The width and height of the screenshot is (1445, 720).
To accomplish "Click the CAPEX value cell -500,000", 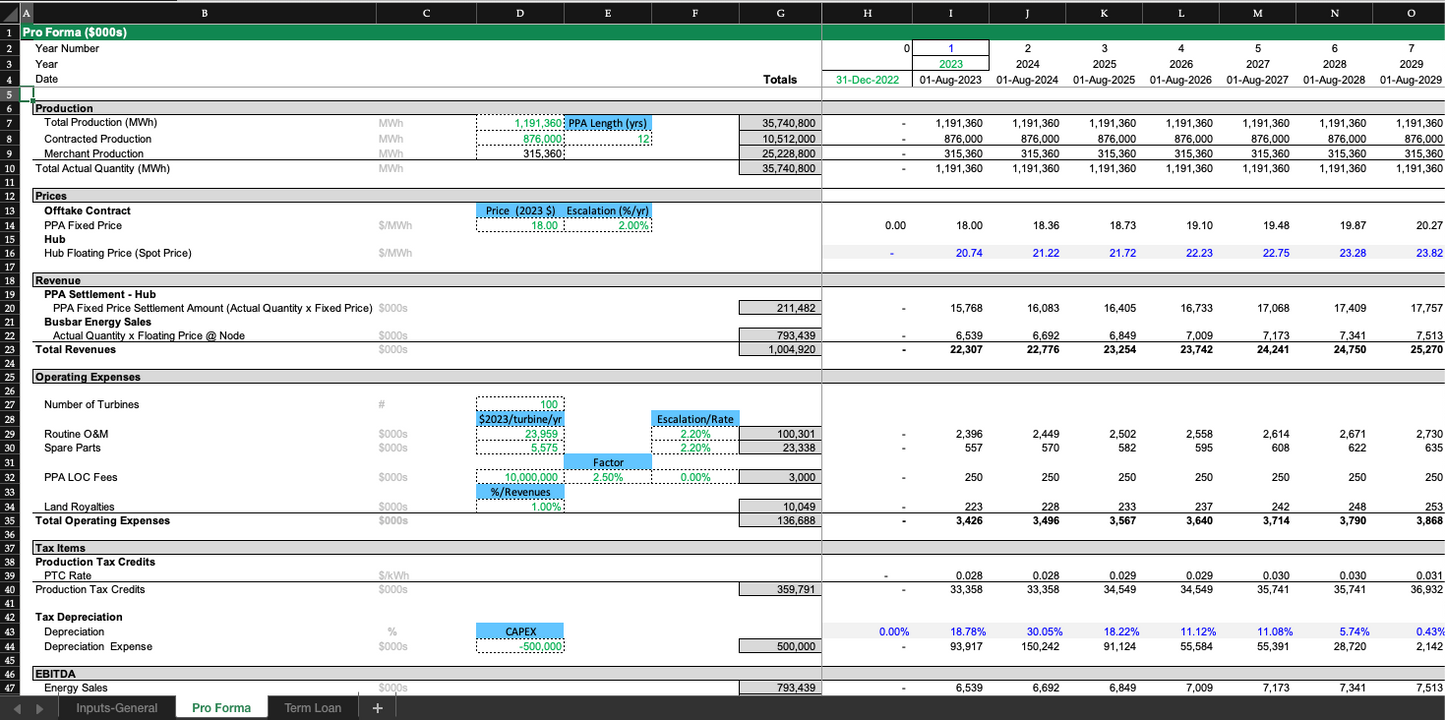I will (520, 647).
